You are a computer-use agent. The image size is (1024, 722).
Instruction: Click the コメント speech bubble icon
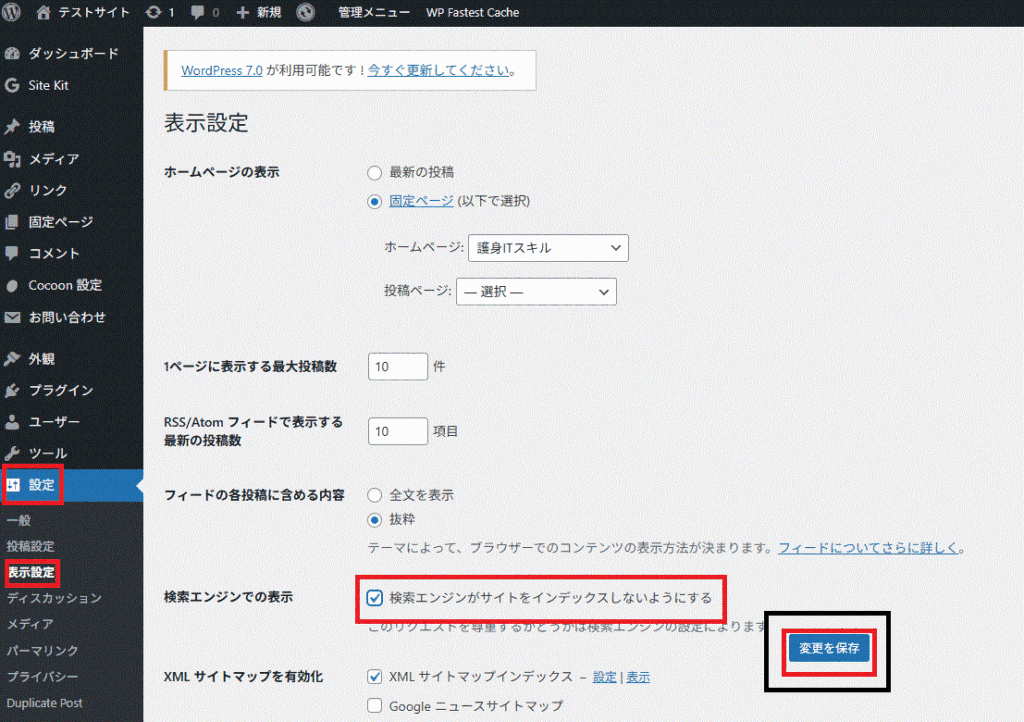[x=12, y=253]
